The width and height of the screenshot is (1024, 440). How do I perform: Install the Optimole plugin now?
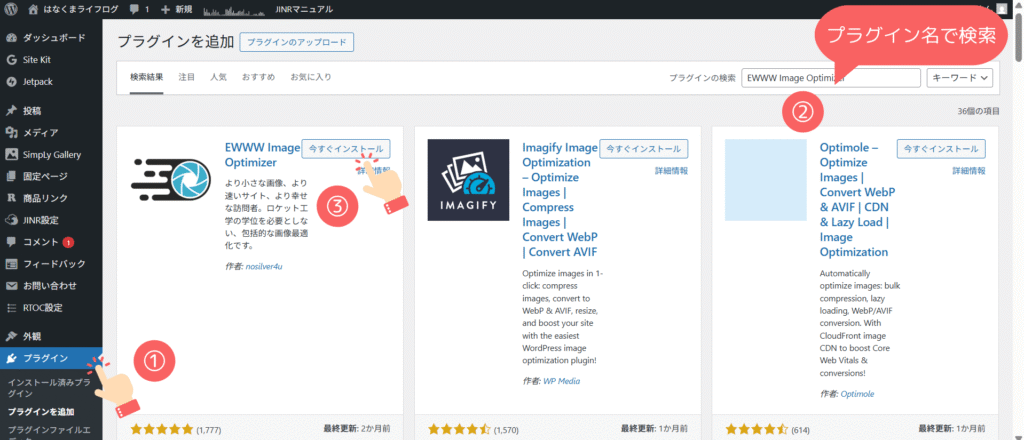tap(941, 149)
